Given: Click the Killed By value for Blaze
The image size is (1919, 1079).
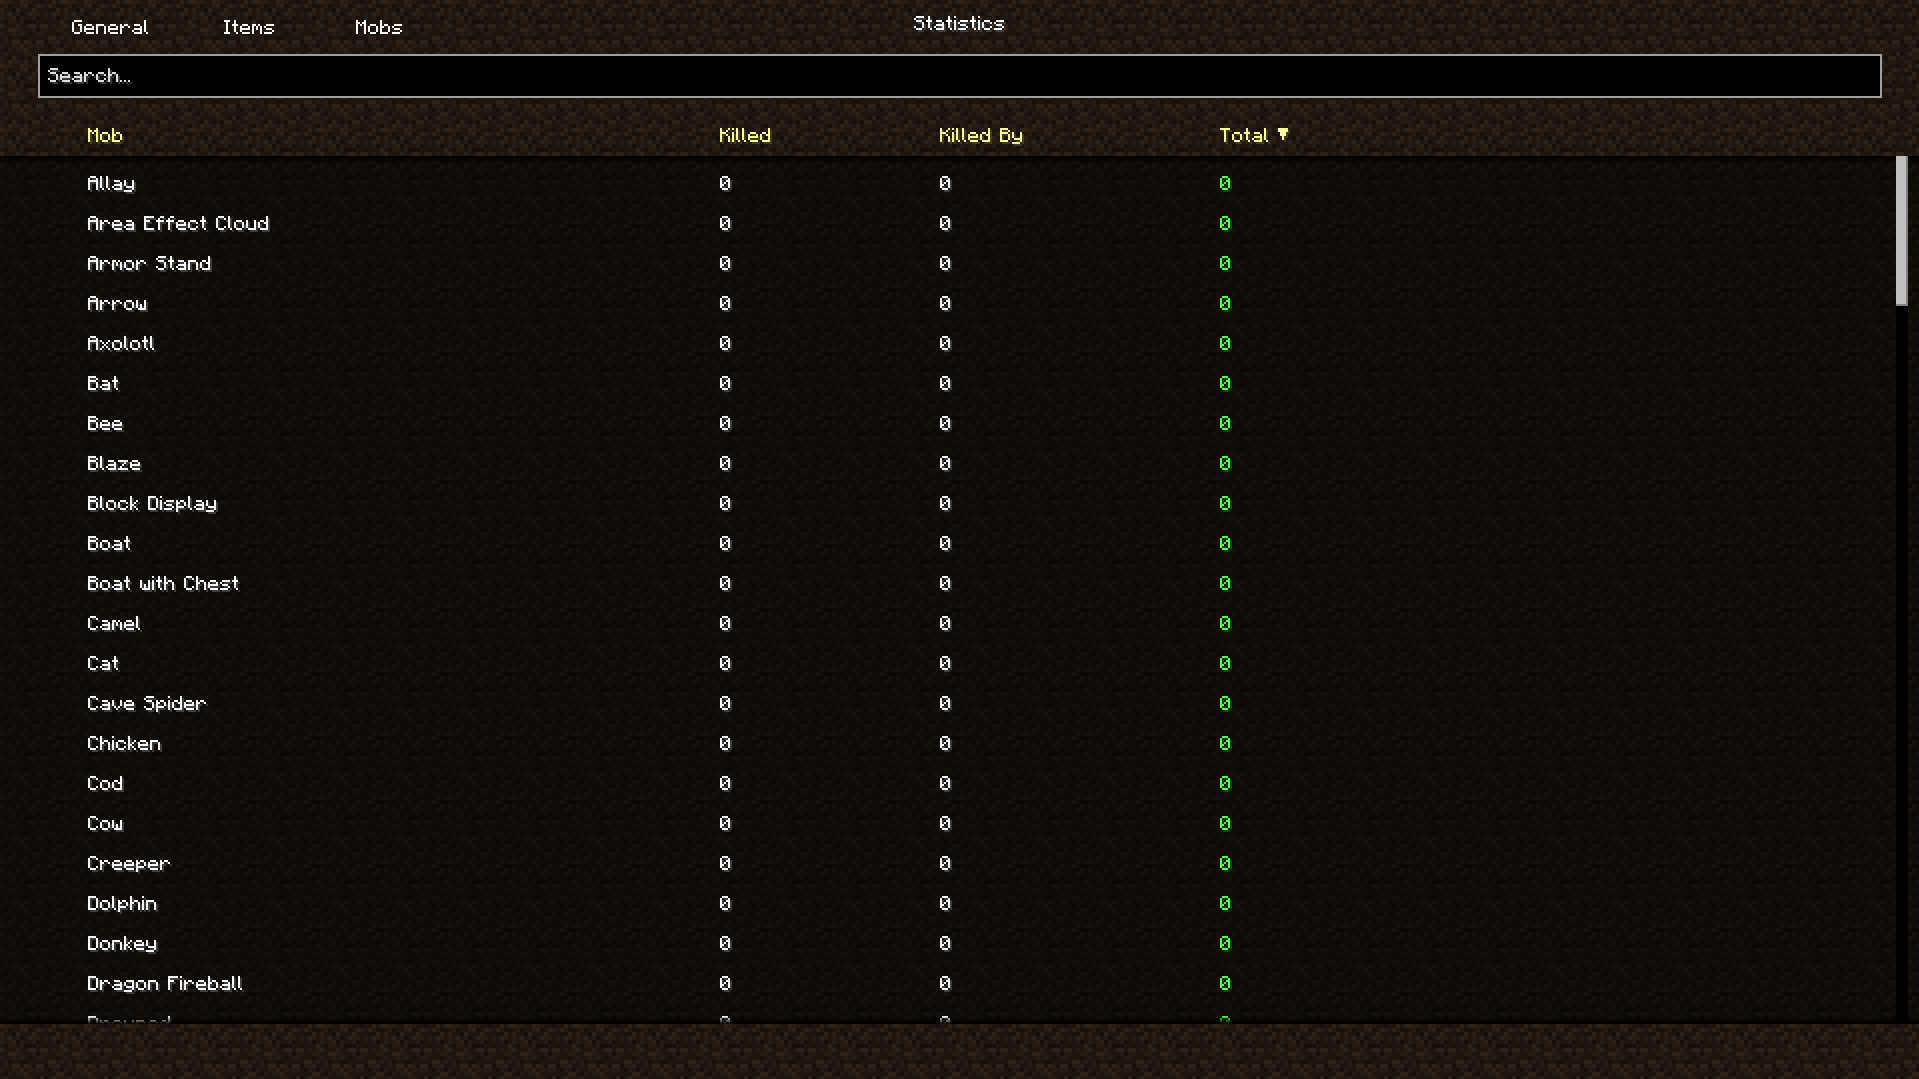Looking at the screenshot, I should tap(944, 463).
